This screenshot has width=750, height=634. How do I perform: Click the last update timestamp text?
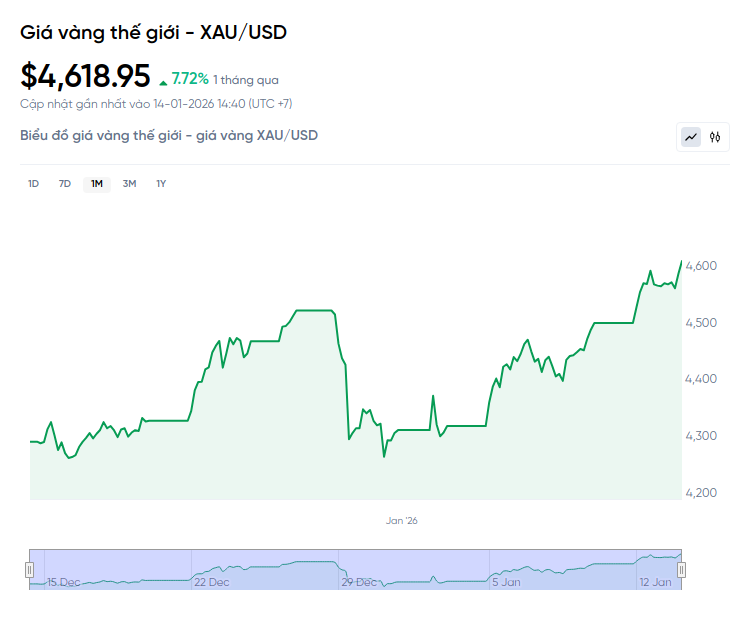click(x=156, y=103)
